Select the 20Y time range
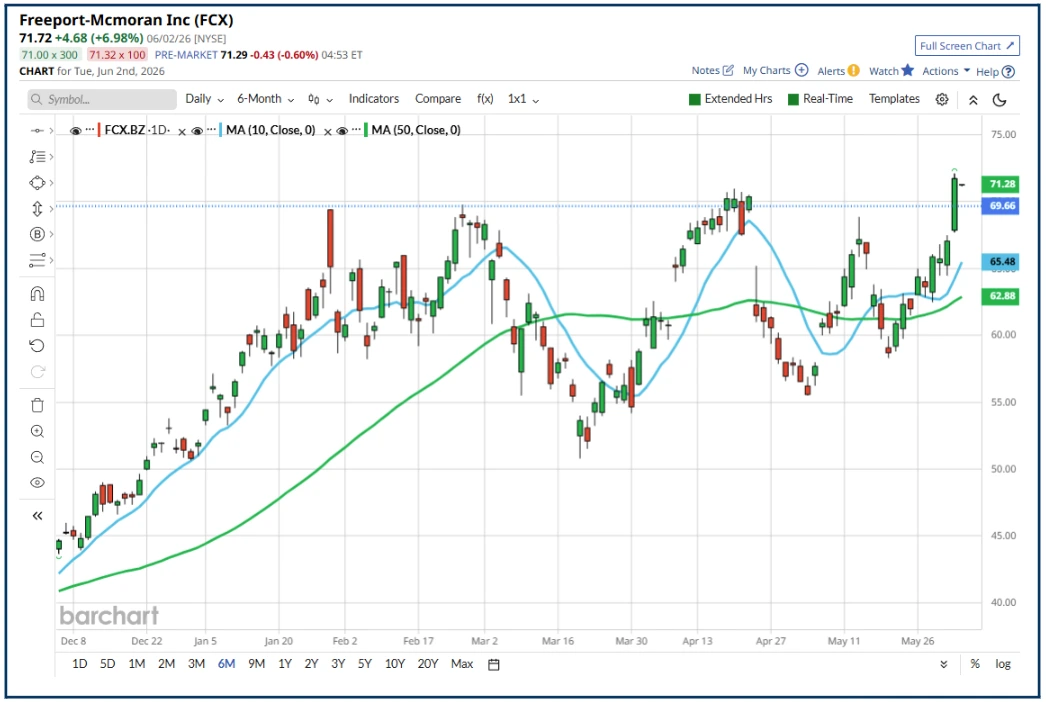1046x702 pixels. (x=428, y=664)
